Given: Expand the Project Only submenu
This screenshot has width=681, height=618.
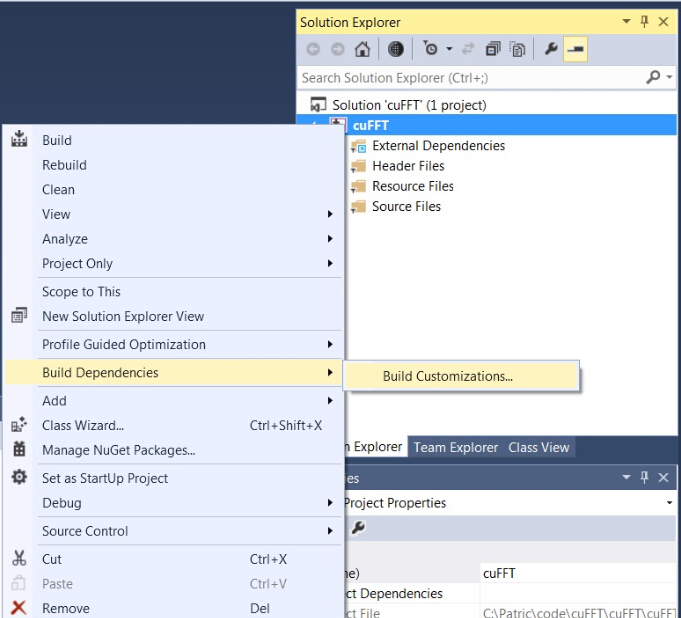Looking at the screenshot, I should click(x=174, y=264).
